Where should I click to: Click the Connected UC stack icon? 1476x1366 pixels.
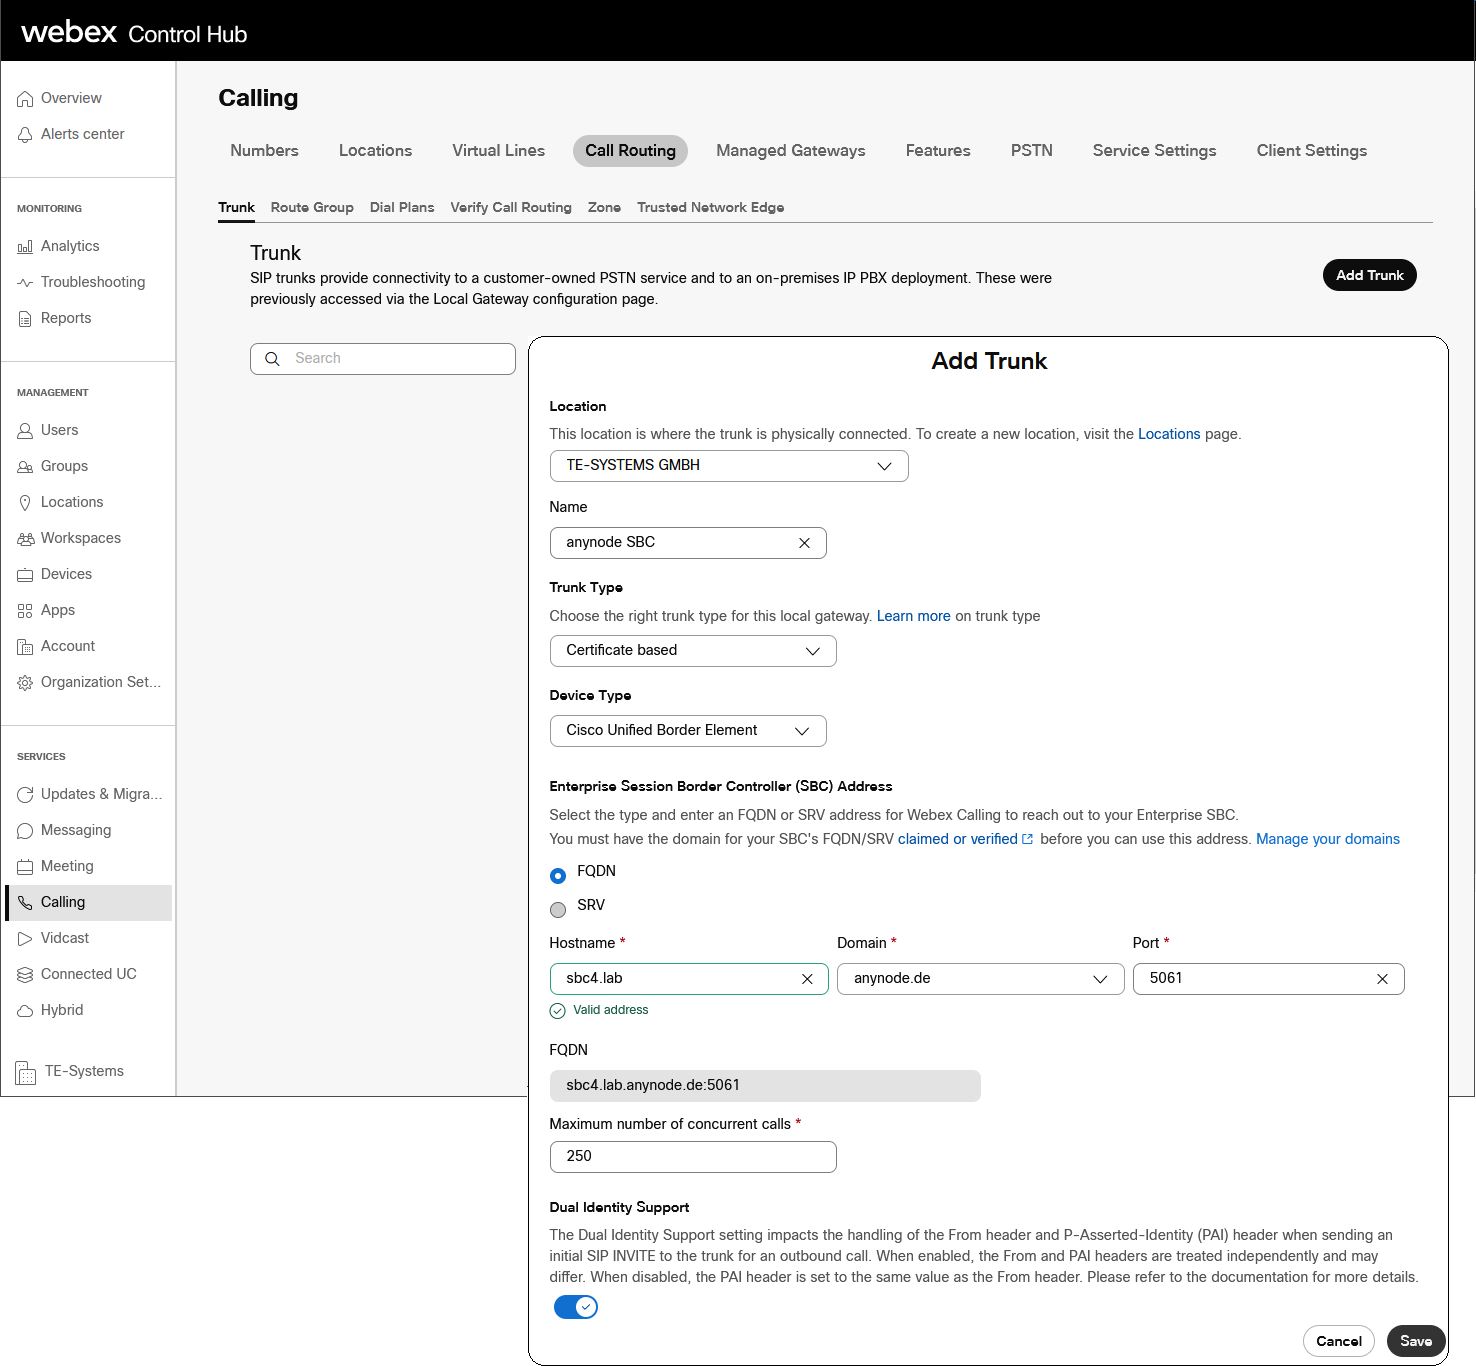25,975
